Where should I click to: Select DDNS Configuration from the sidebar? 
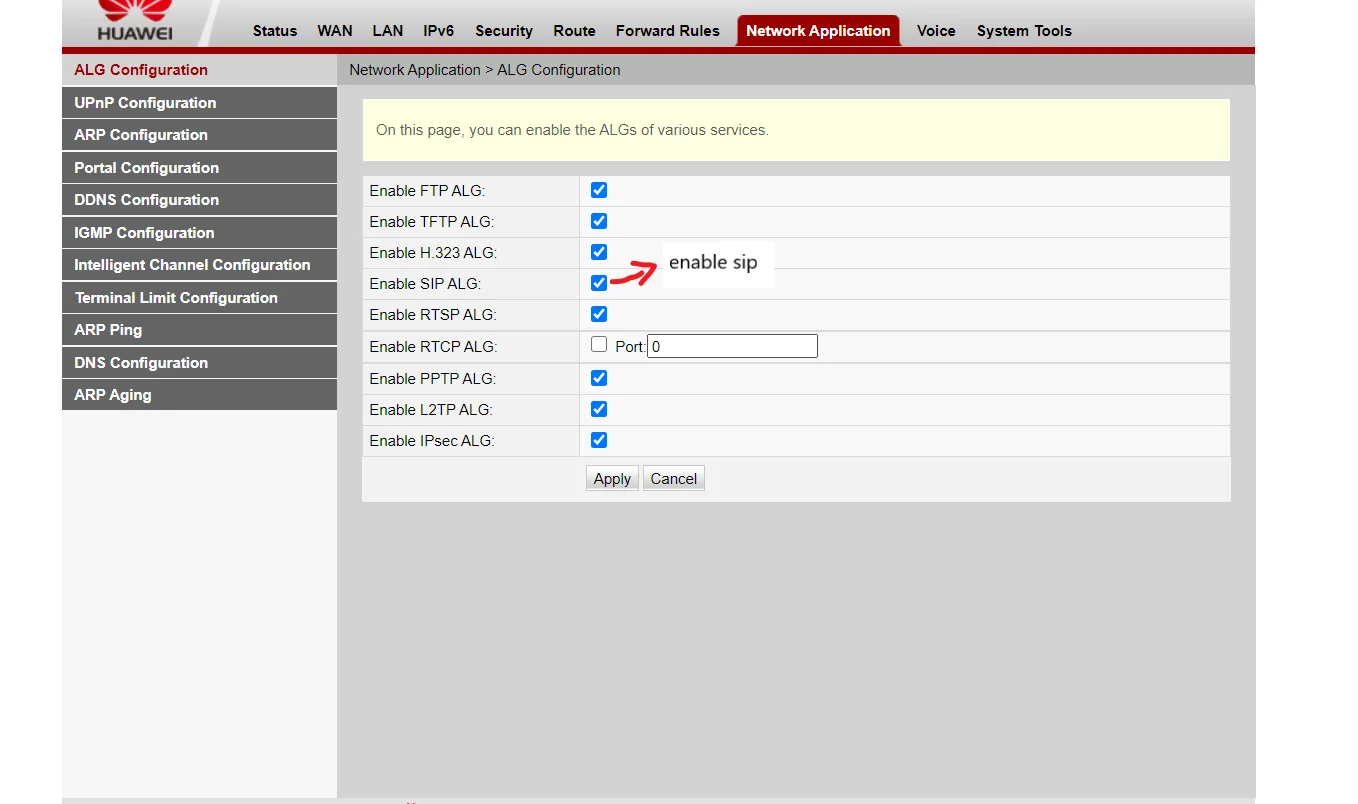(146, 200)
